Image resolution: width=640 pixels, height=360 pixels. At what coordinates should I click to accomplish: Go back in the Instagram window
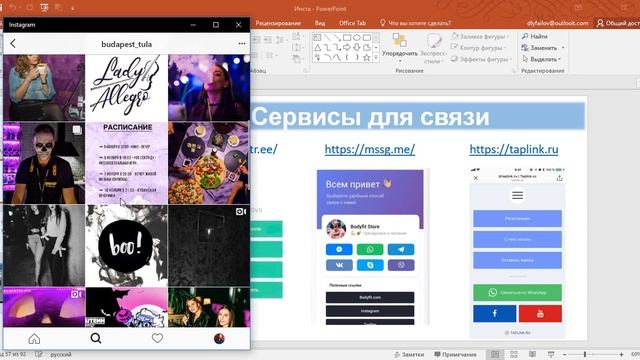(x=13, y=43)
